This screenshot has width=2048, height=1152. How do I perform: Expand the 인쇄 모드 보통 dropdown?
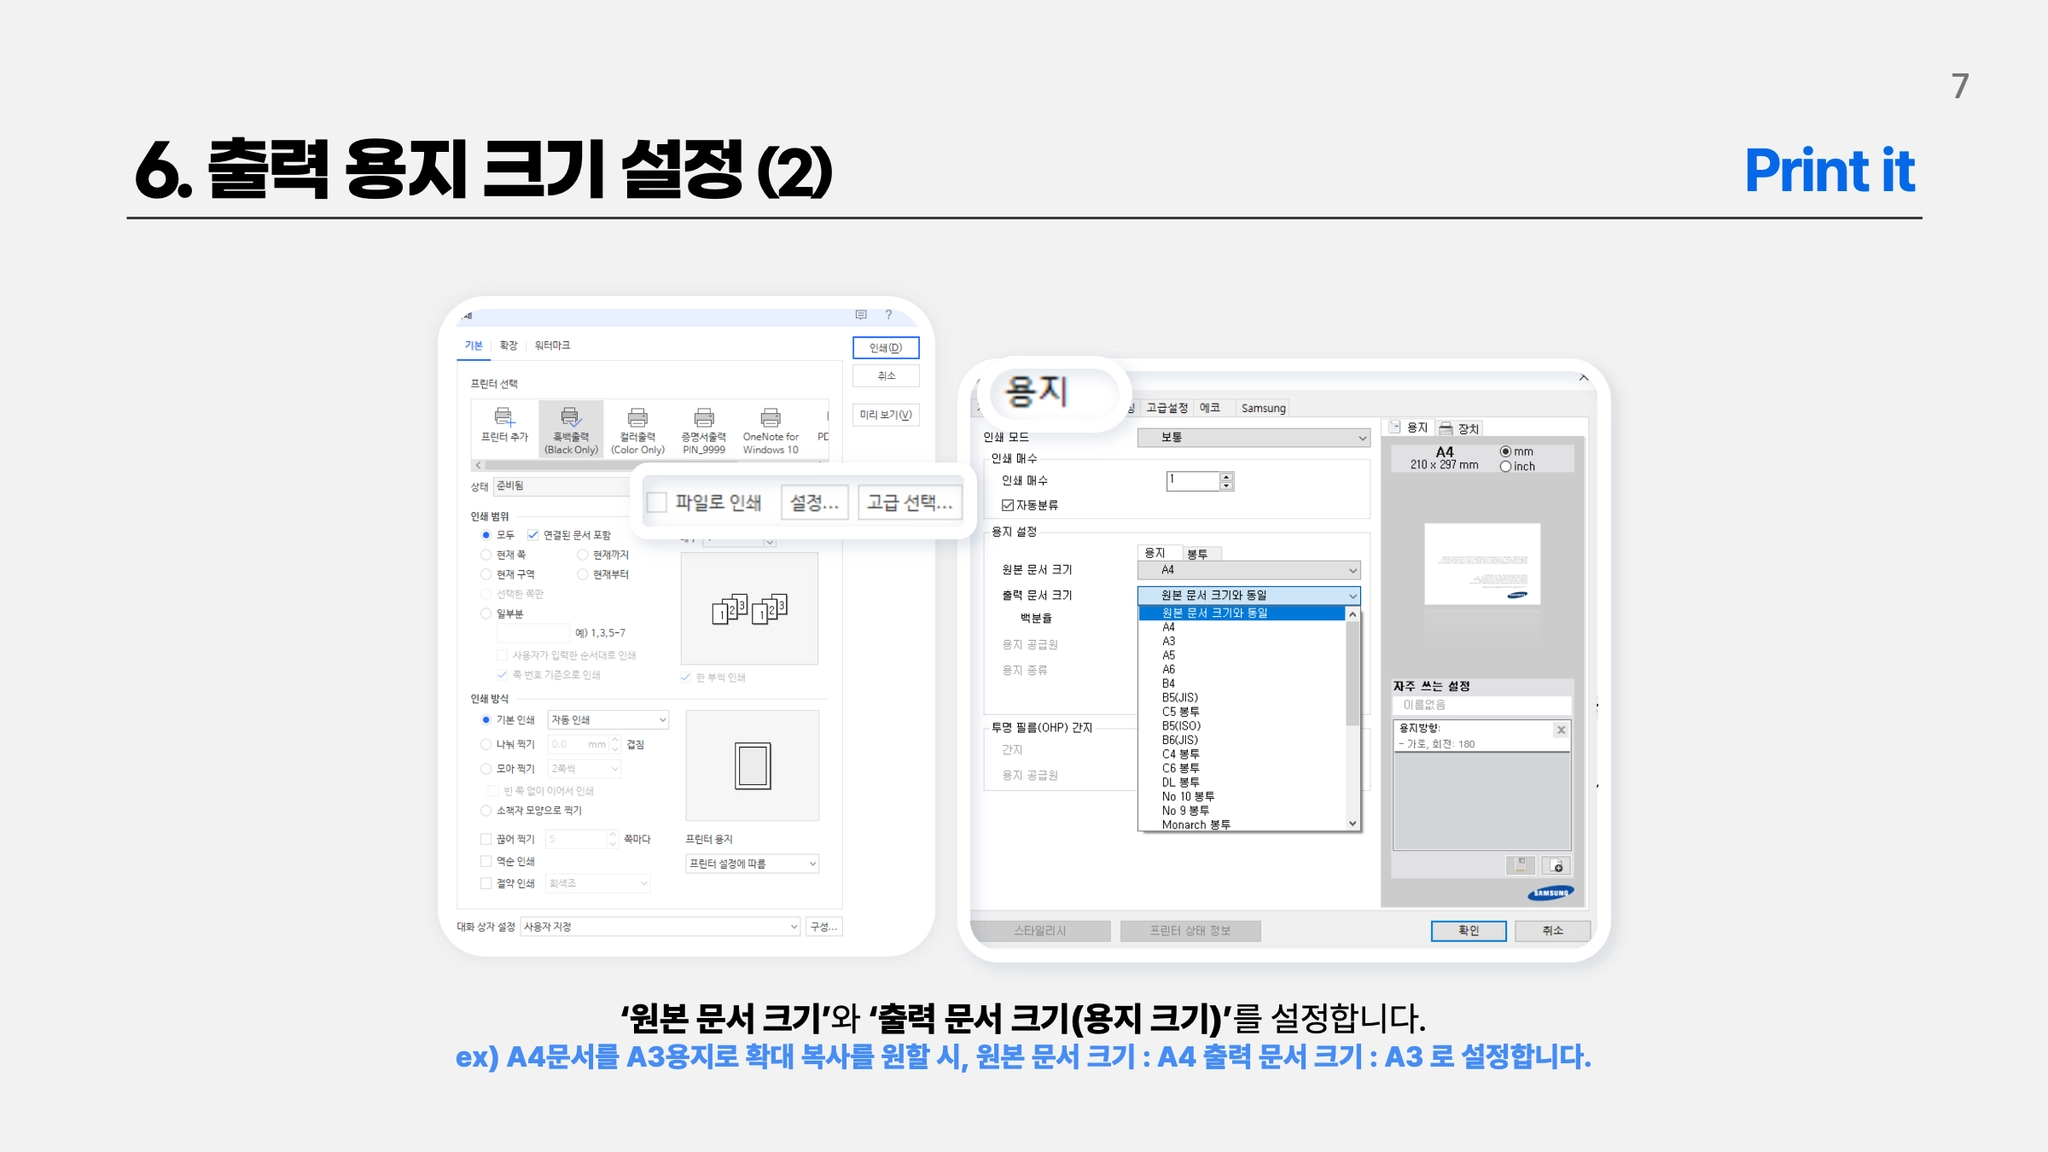coord(1253,438)
